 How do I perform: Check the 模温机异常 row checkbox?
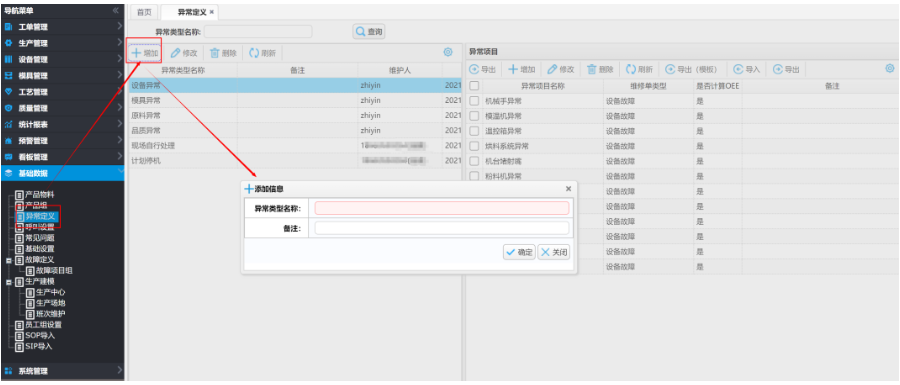pyautogui.click(x=474, y=116)
